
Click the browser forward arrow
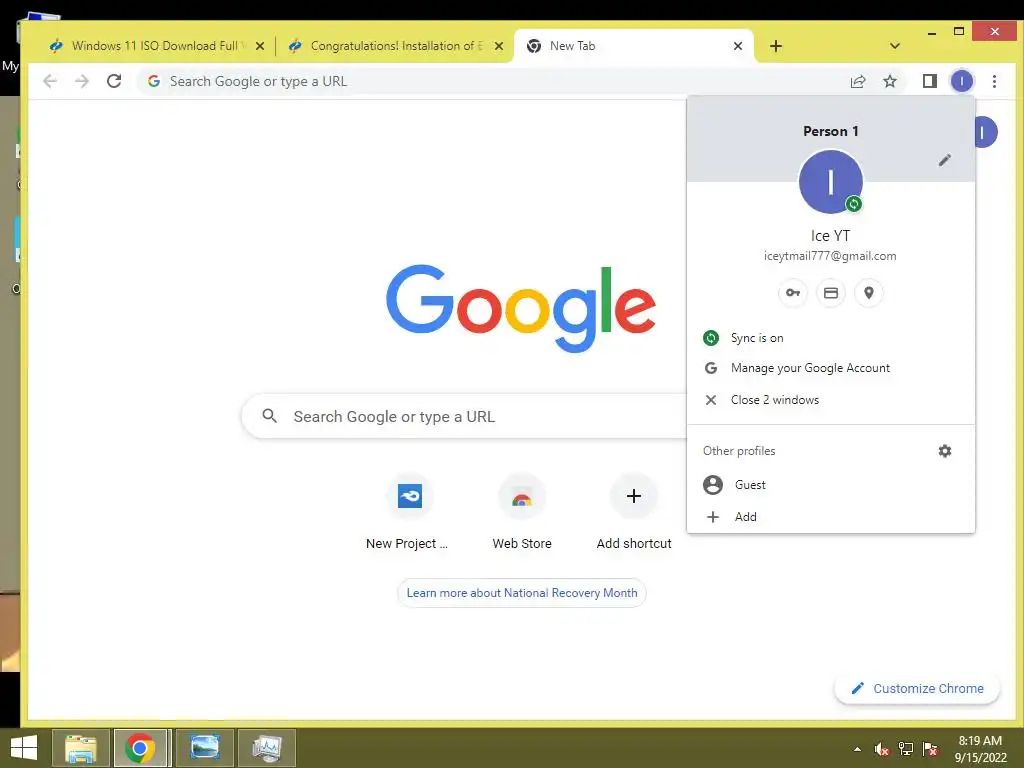pos(82,81)
